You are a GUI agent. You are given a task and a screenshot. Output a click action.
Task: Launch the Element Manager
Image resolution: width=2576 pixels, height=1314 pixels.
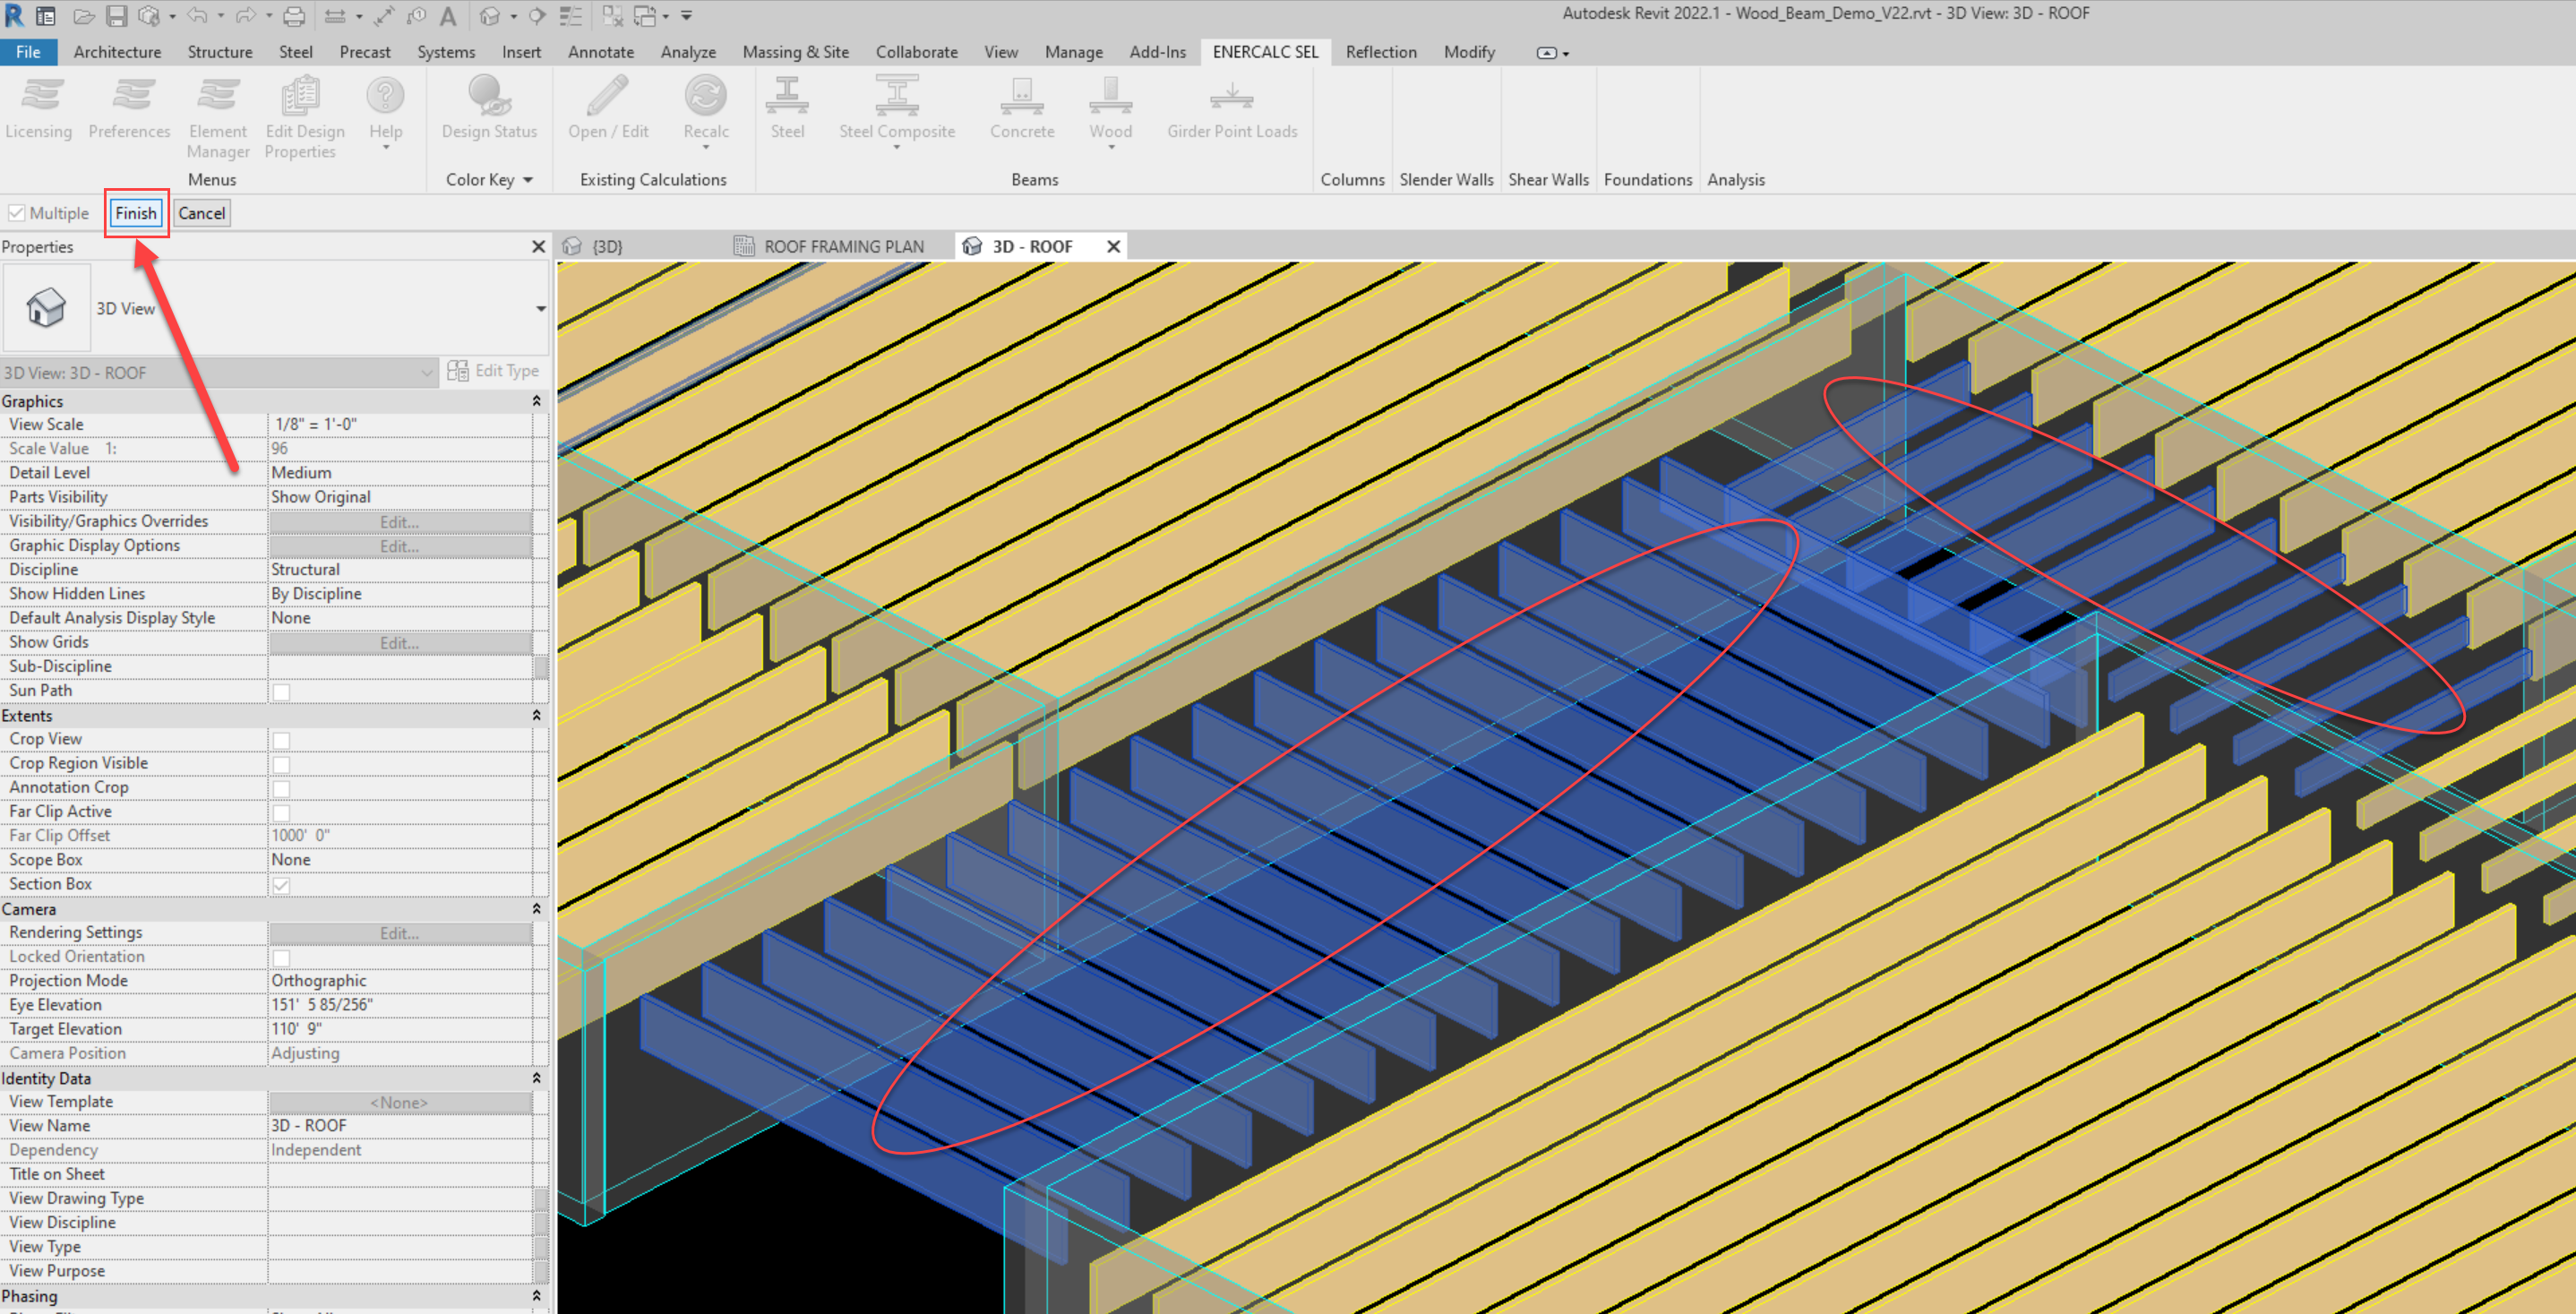tap(218, 118)
